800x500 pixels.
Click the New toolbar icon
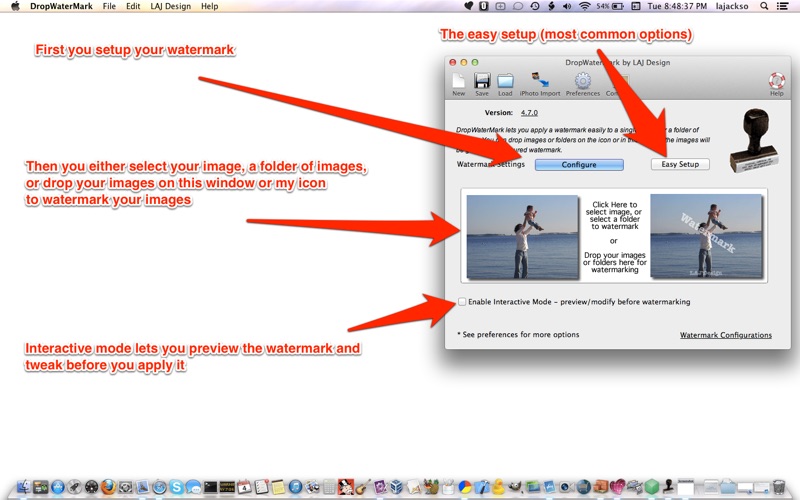tap(458, 82)
